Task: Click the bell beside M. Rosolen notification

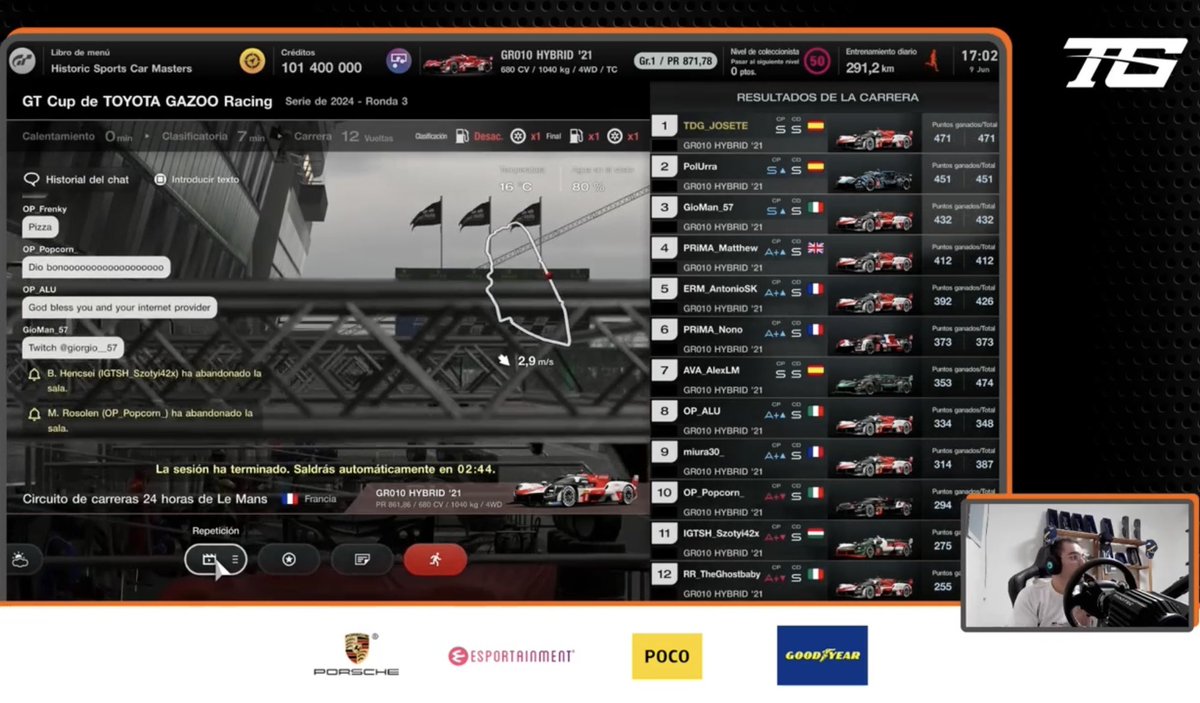Action: [x=35, y=413]
